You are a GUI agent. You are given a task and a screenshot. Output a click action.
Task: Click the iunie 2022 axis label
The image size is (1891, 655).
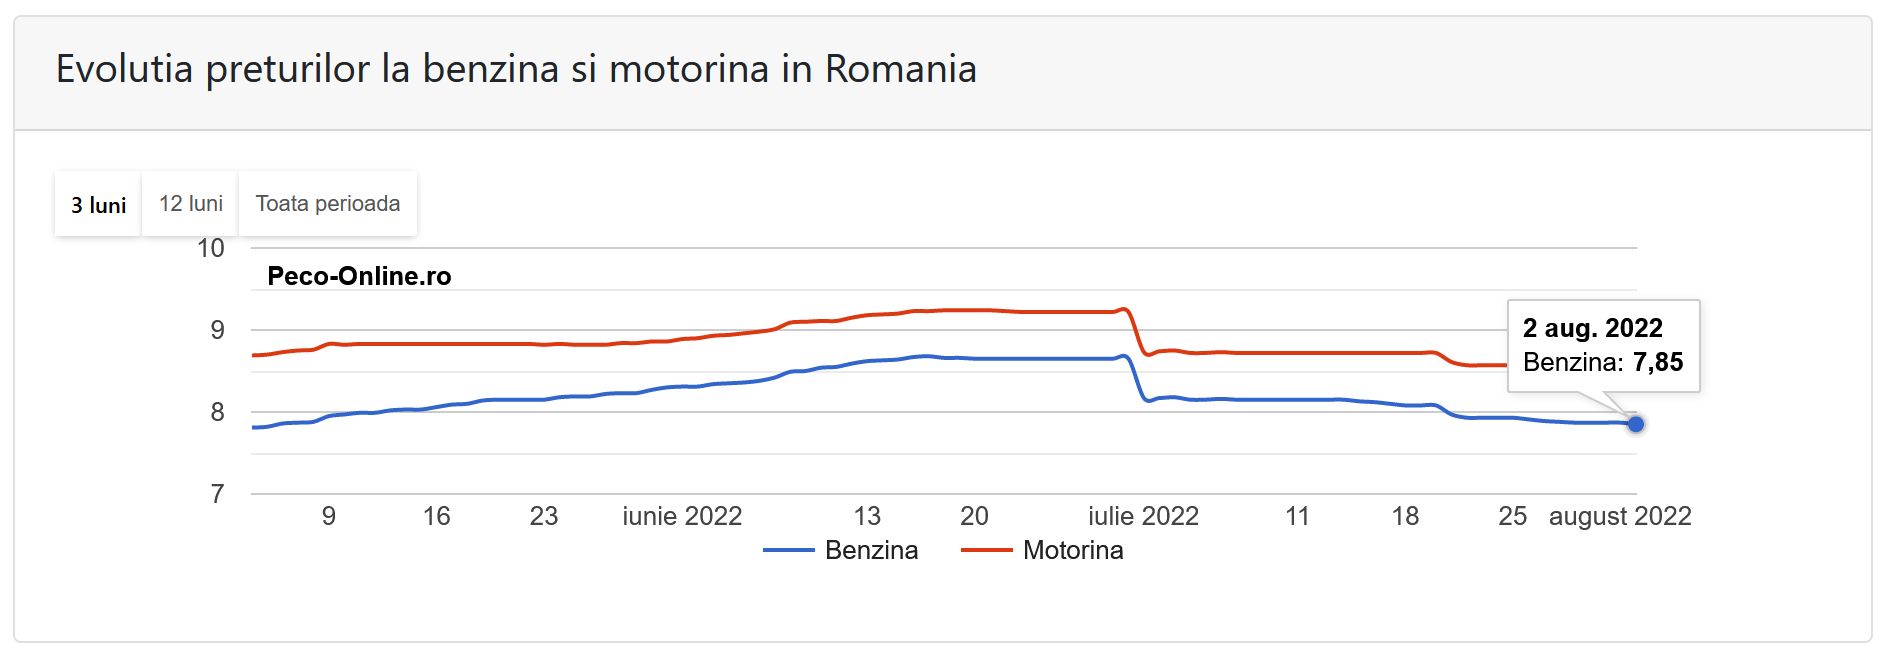click(682, 516)
